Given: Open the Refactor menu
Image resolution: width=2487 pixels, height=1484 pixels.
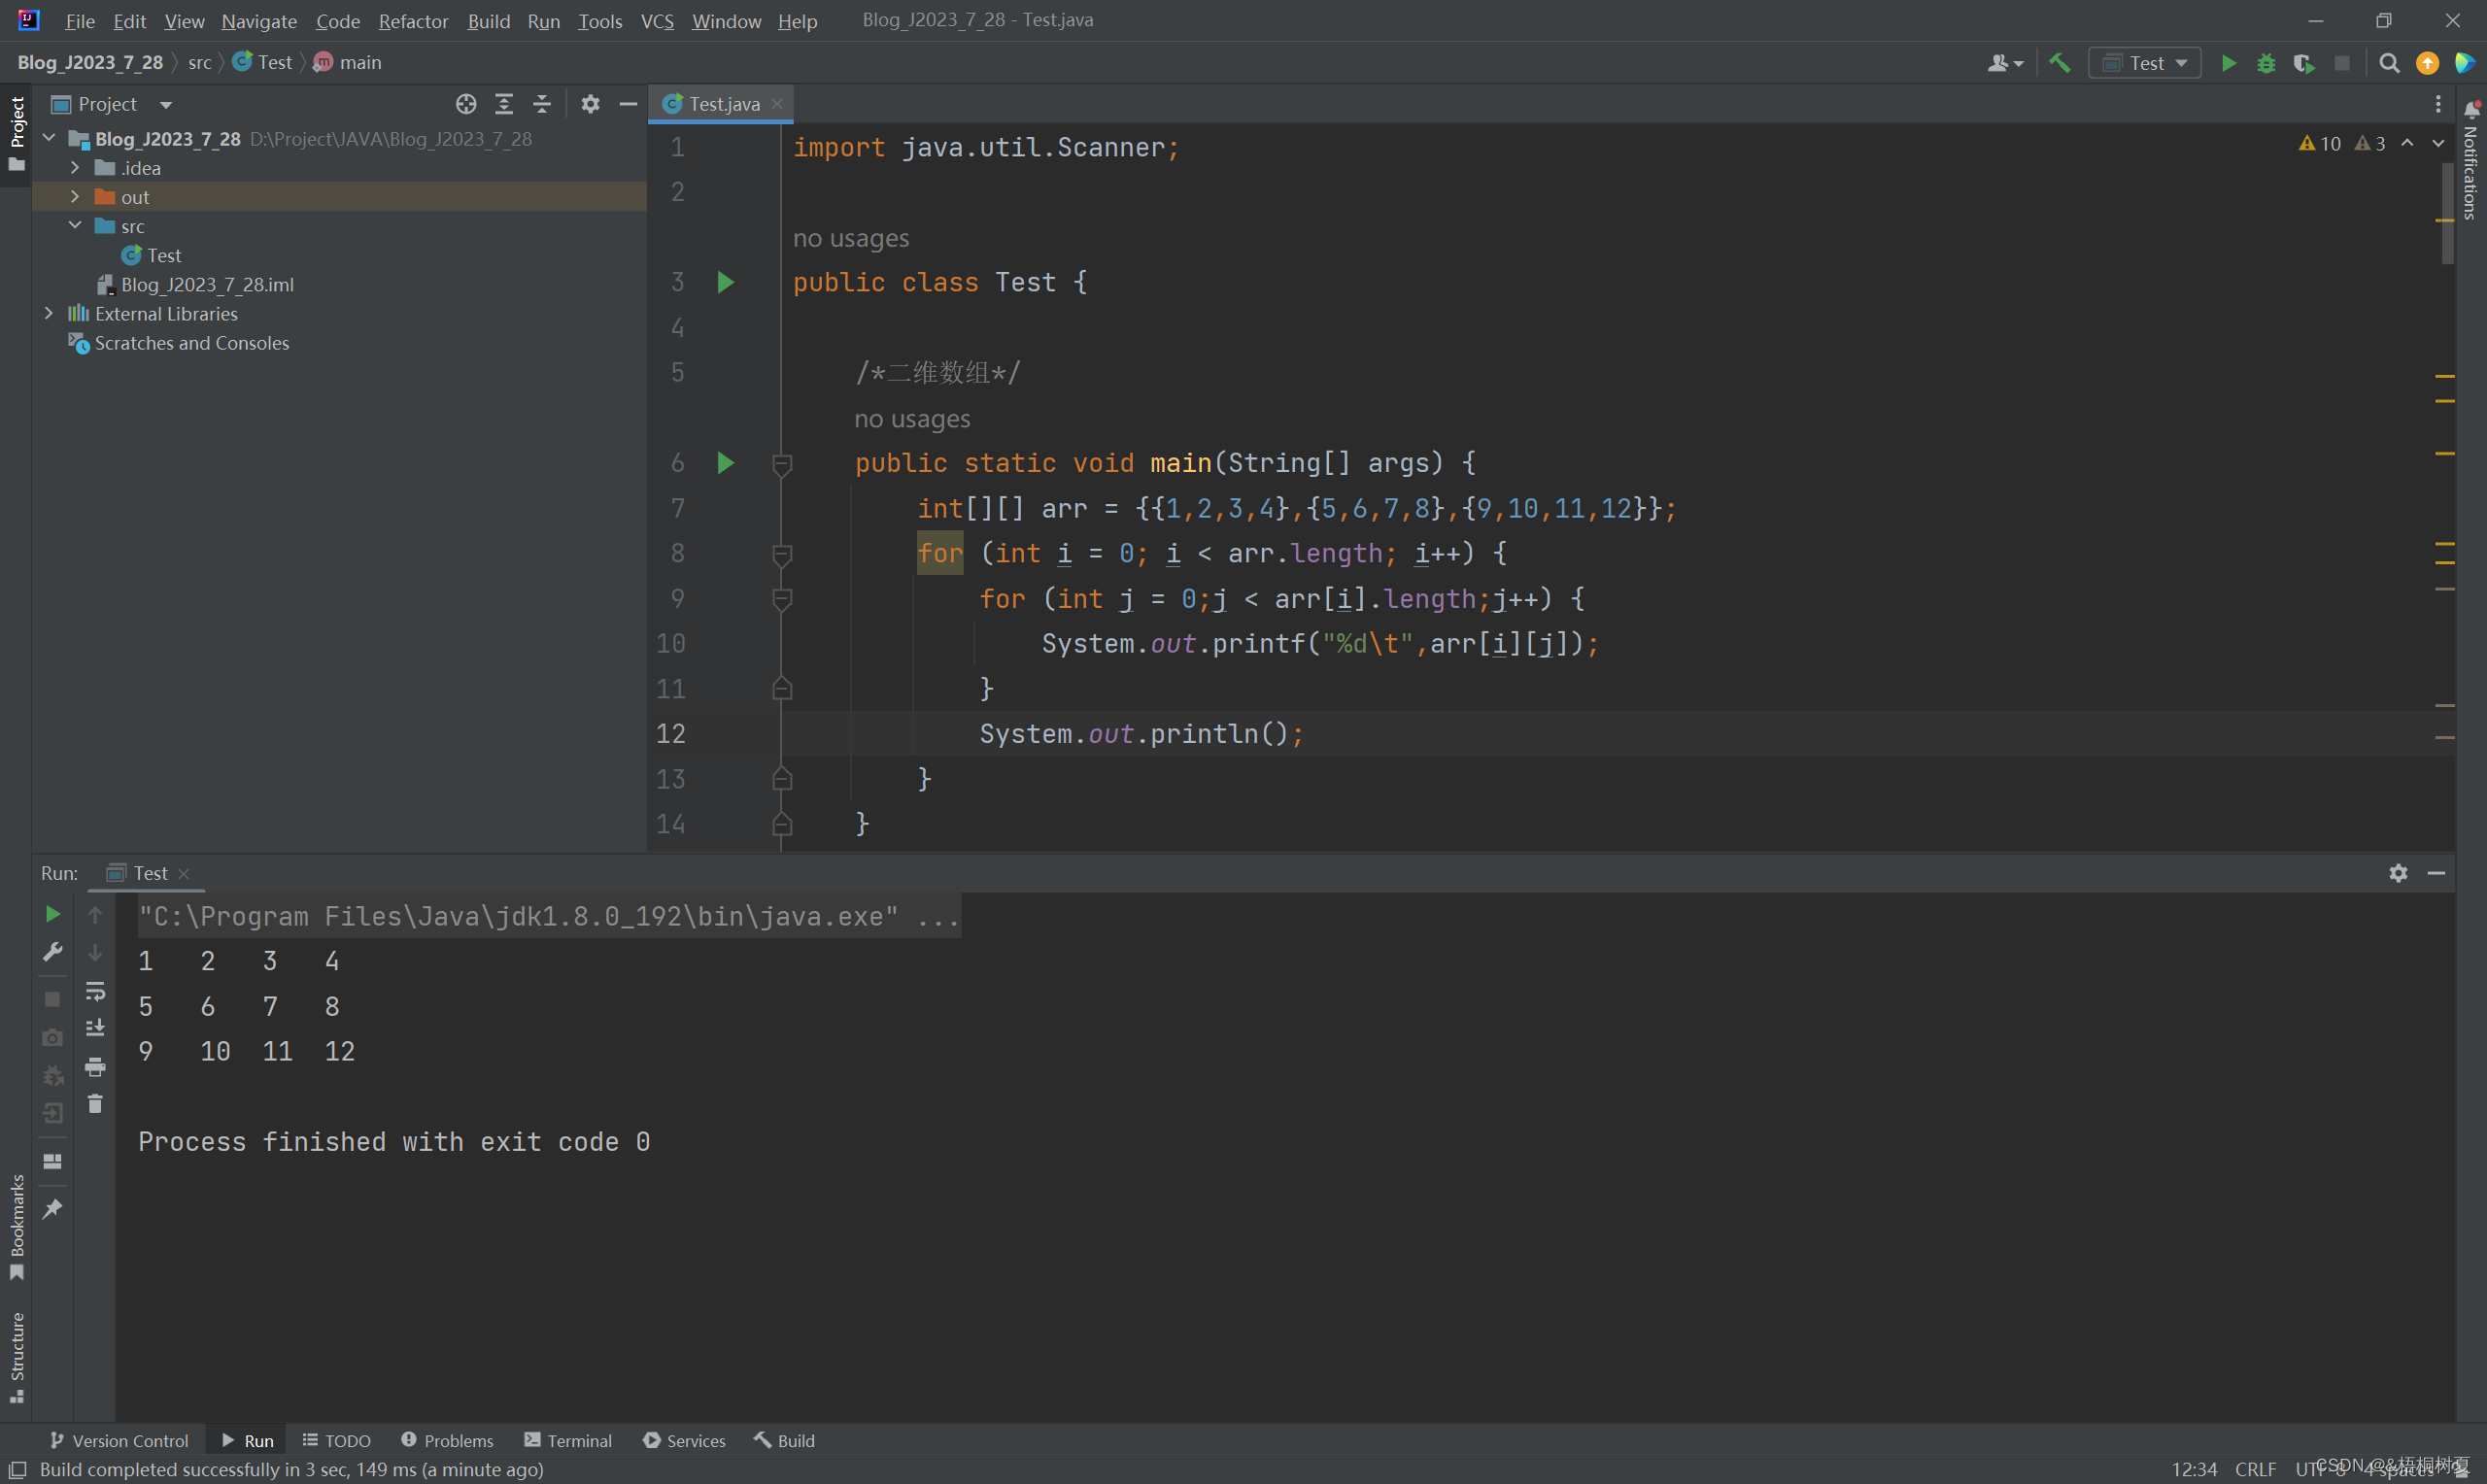Looking at the screenshot, I should (x=413, y=21).
